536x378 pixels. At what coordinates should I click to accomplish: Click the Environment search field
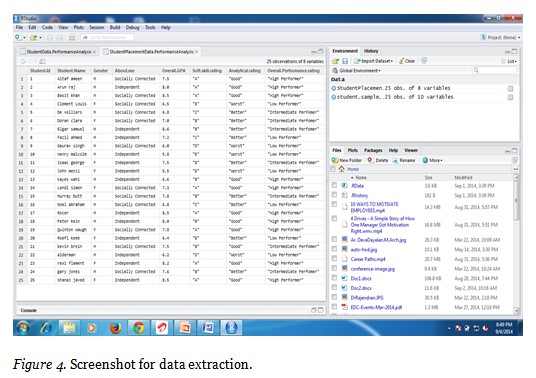494,70
